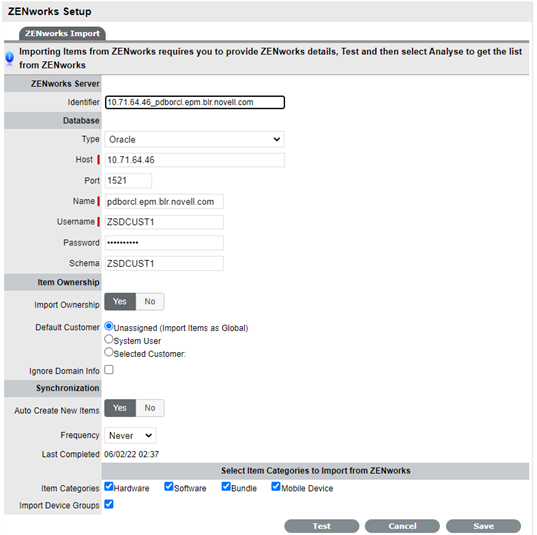Uncheck the Hardware item category
This screenshot has height=535, width=537.
coord(109,486)
